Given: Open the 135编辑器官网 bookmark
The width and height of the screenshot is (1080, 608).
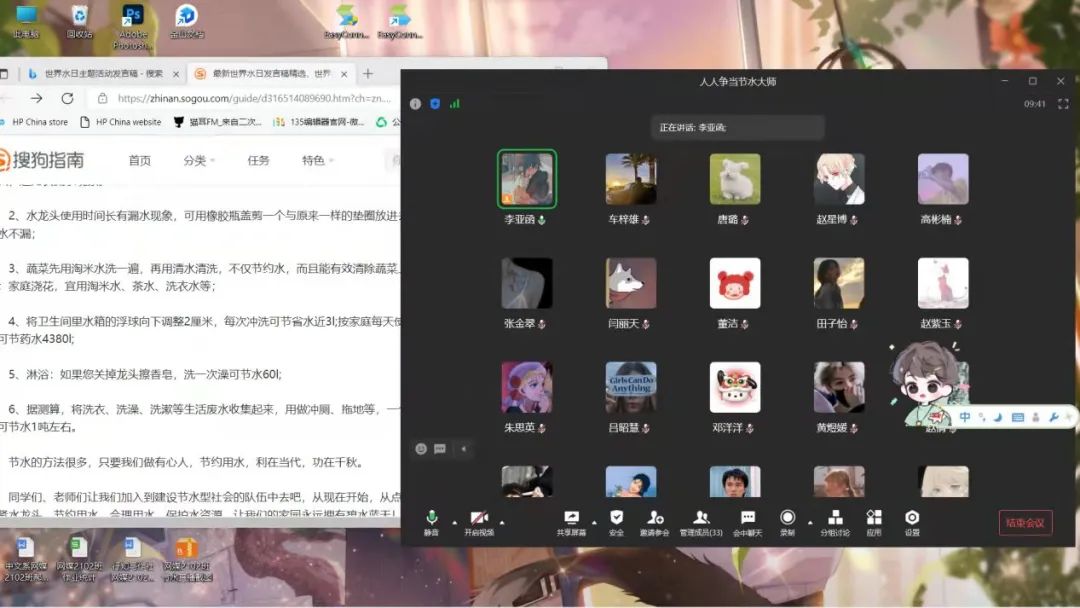Looking at the screenshot, I should (x=319, y=122).
